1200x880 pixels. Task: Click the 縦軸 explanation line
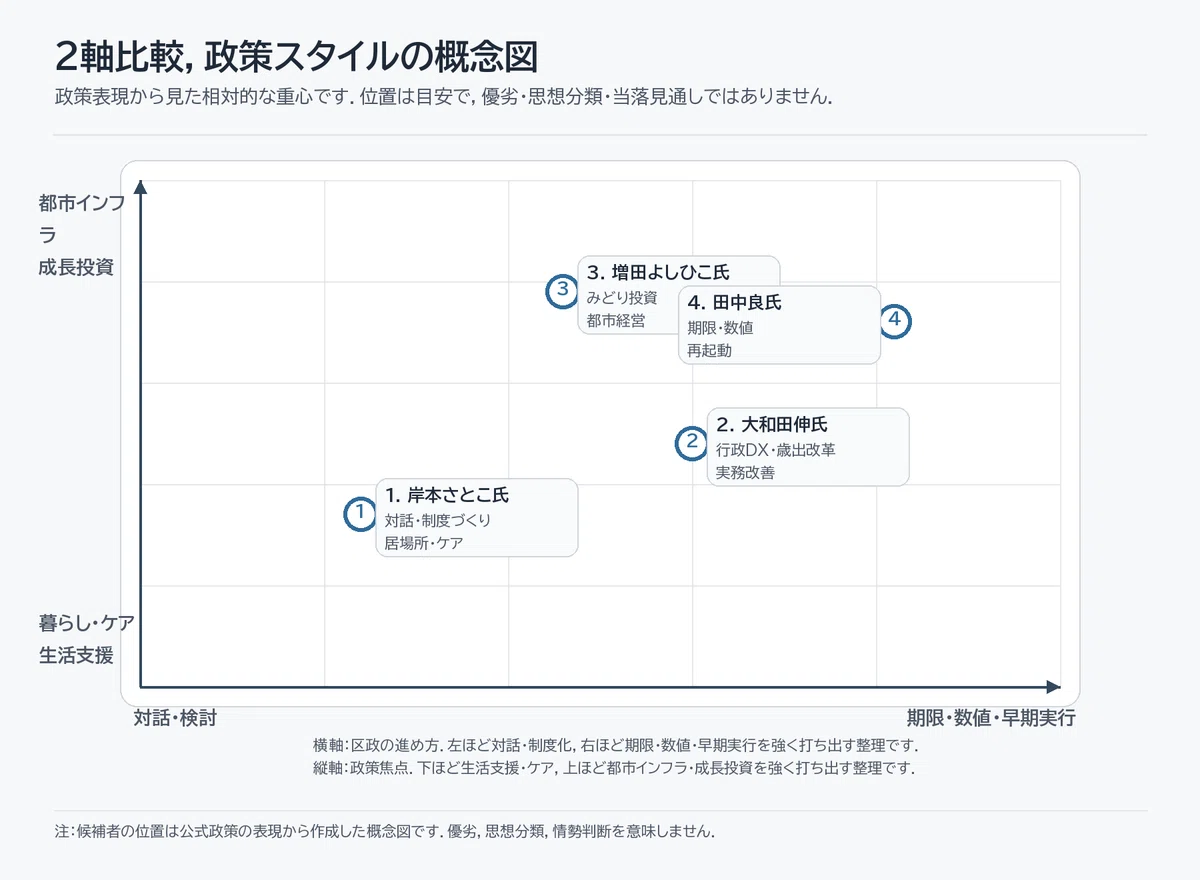tap(614, 768)
